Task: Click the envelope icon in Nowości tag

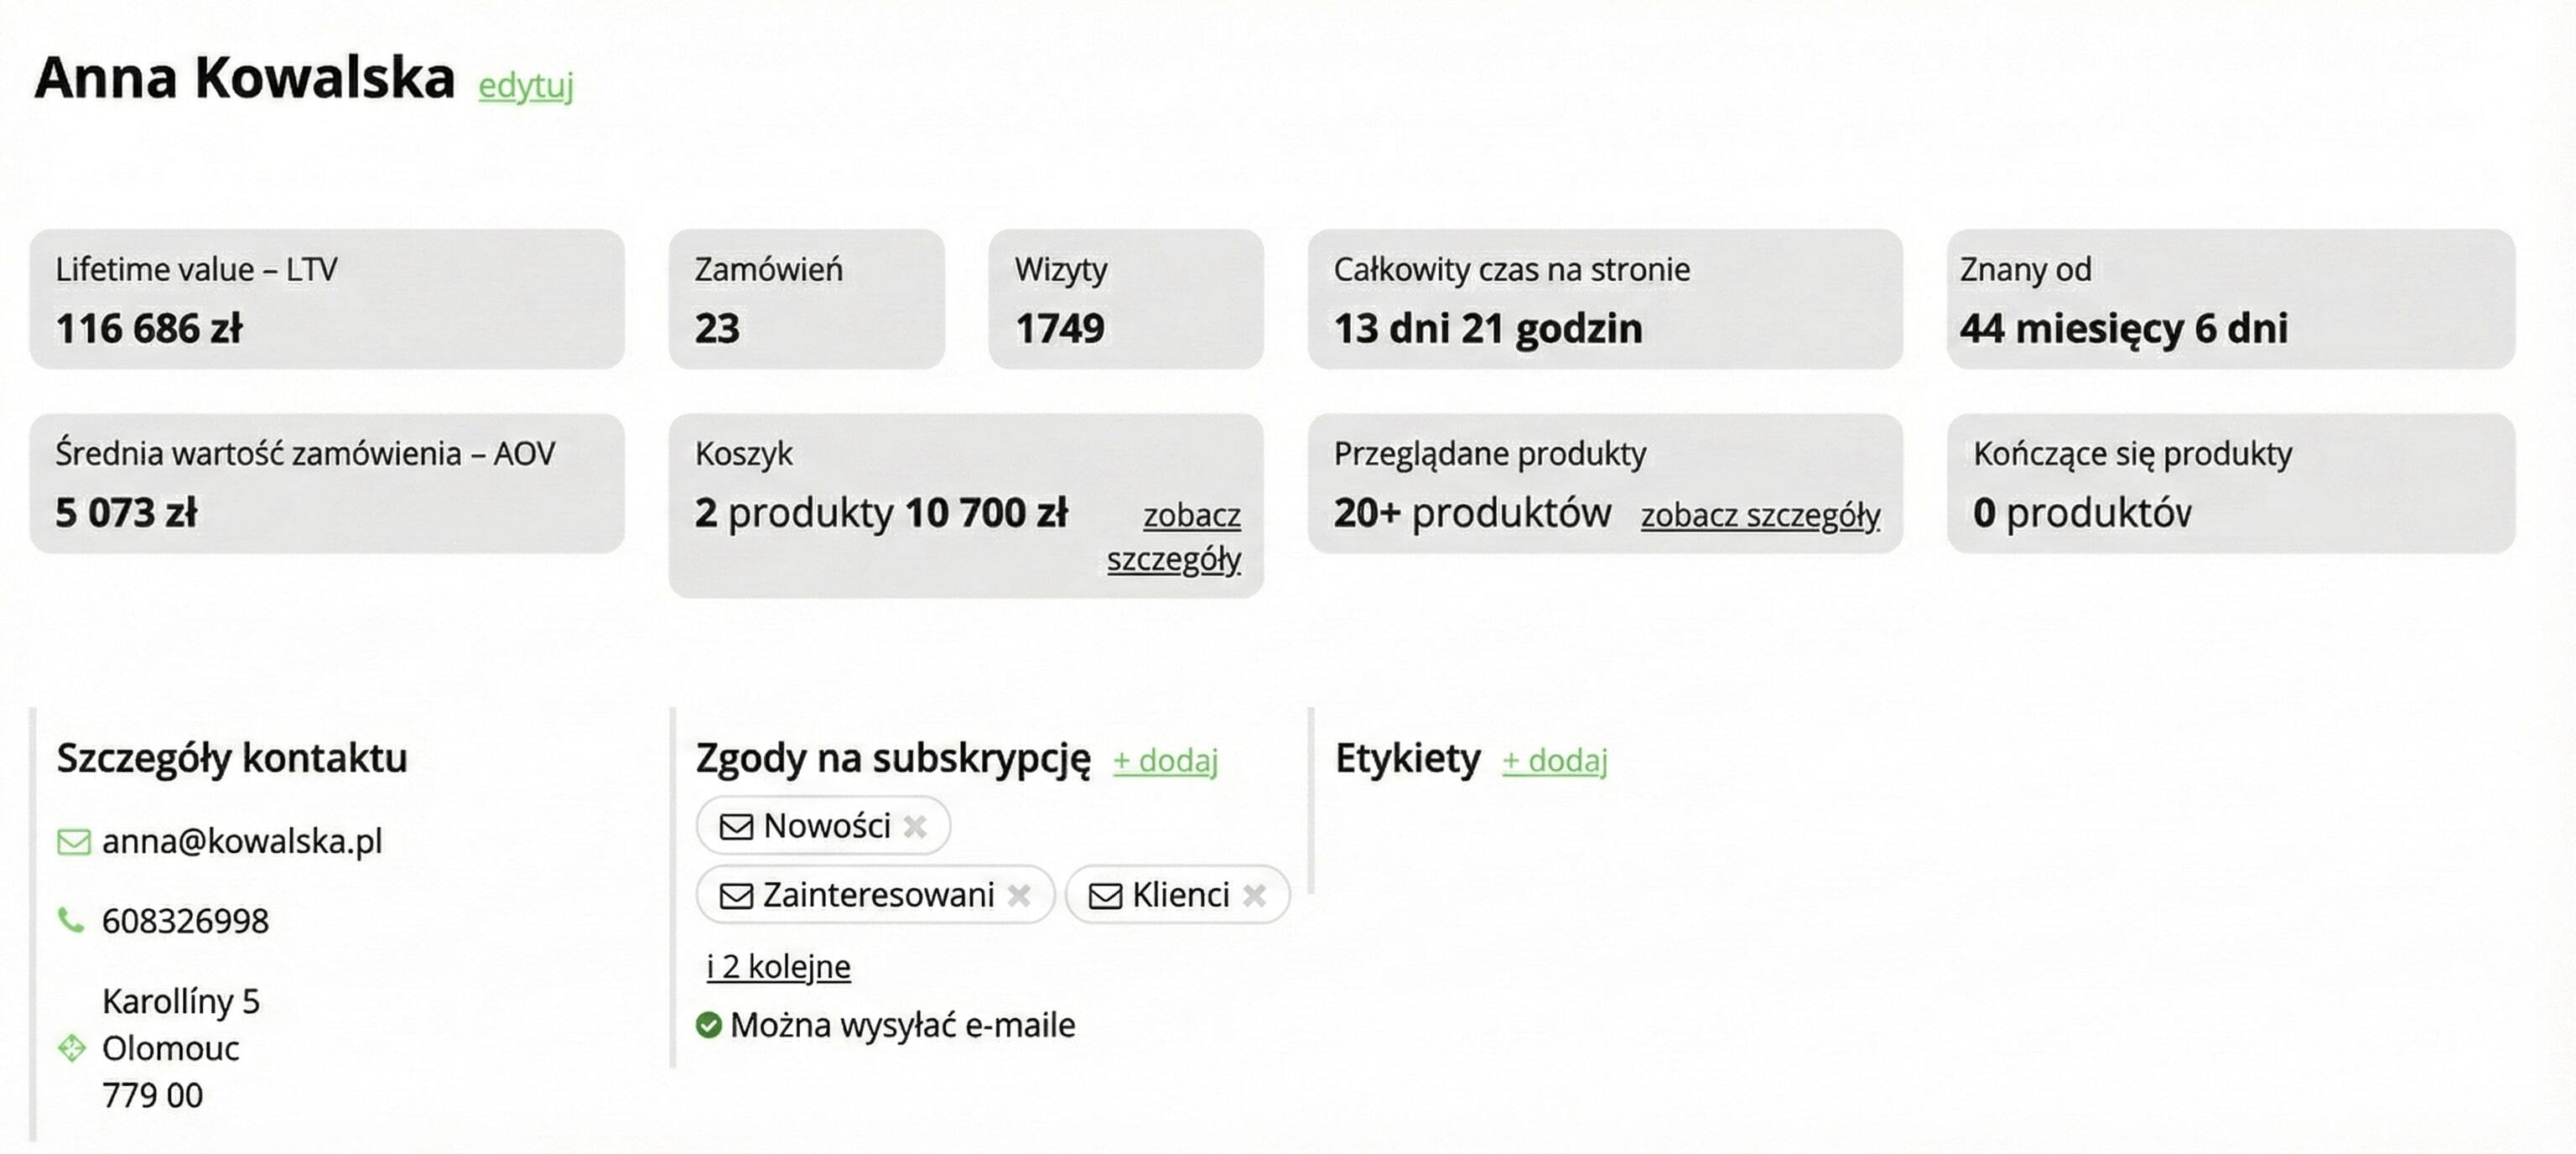Action: [736, 826]
